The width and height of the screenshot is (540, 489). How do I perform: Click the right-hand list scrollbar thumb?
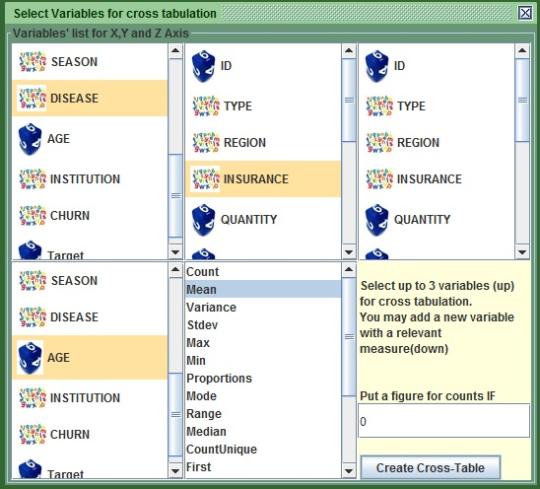pos(522,100)
